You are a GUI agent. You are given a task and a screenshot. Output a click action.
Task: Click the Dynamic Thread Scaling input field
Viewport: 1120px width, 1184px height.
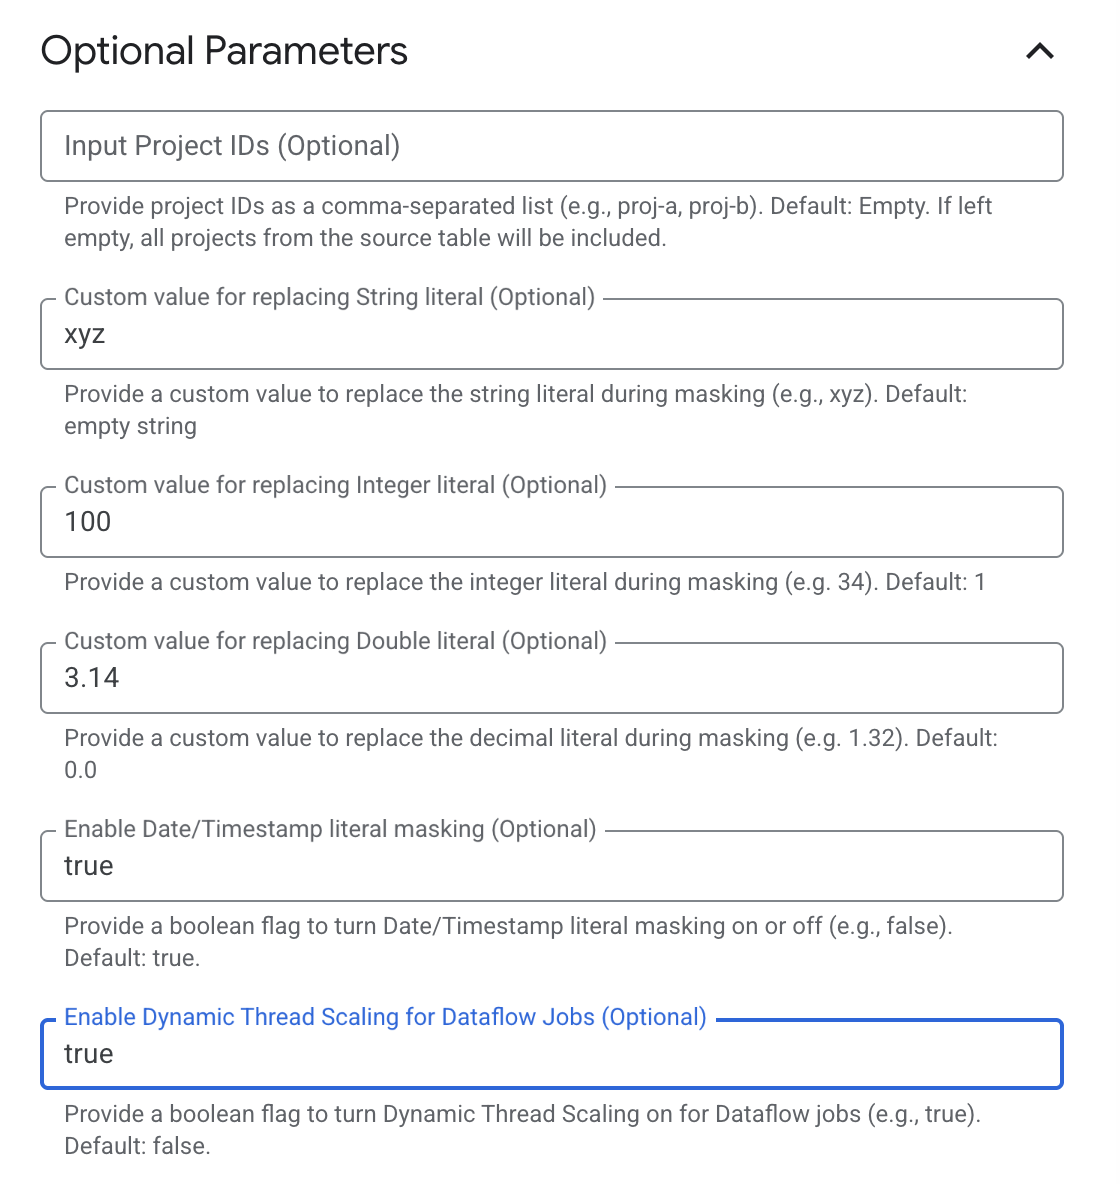click(551, 1054)
